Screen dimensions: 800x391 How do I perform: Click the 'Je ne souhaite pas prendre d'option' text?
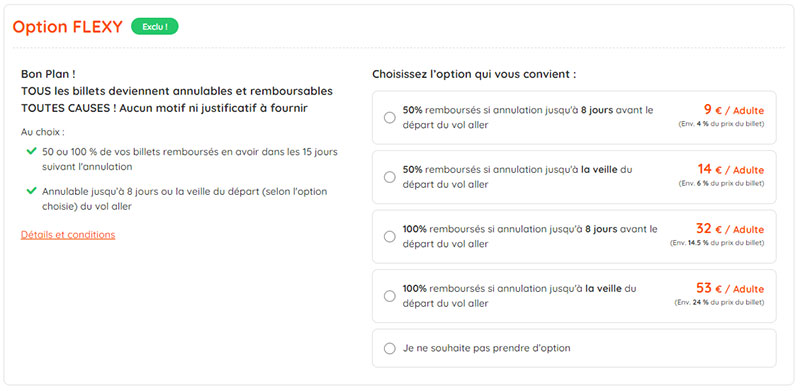click(x=486, y=348)
